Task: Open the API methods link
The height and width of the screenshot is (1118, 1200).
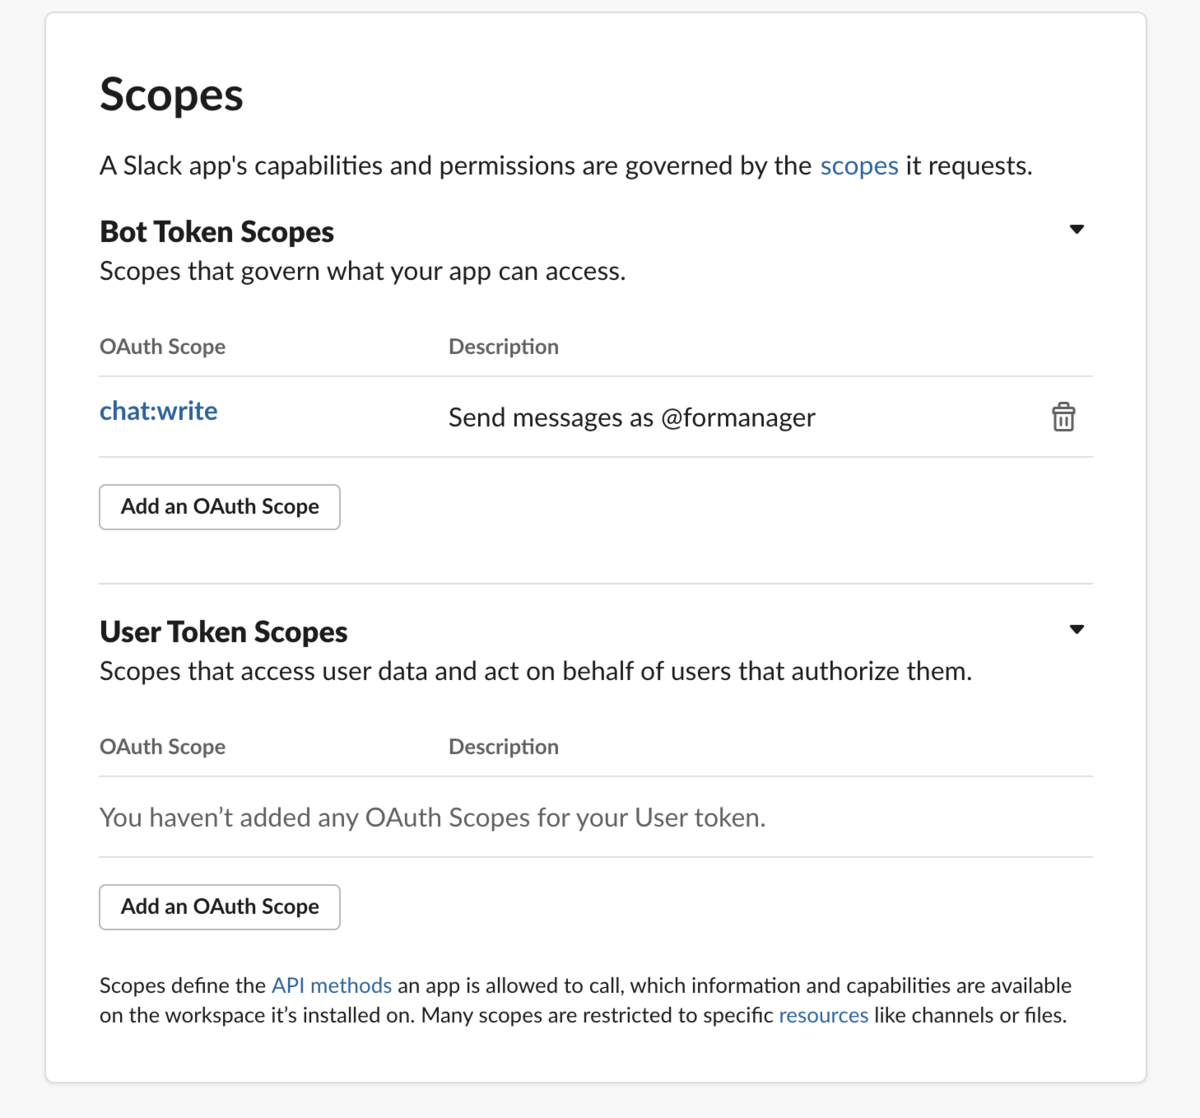Action: tap(331, 985)
